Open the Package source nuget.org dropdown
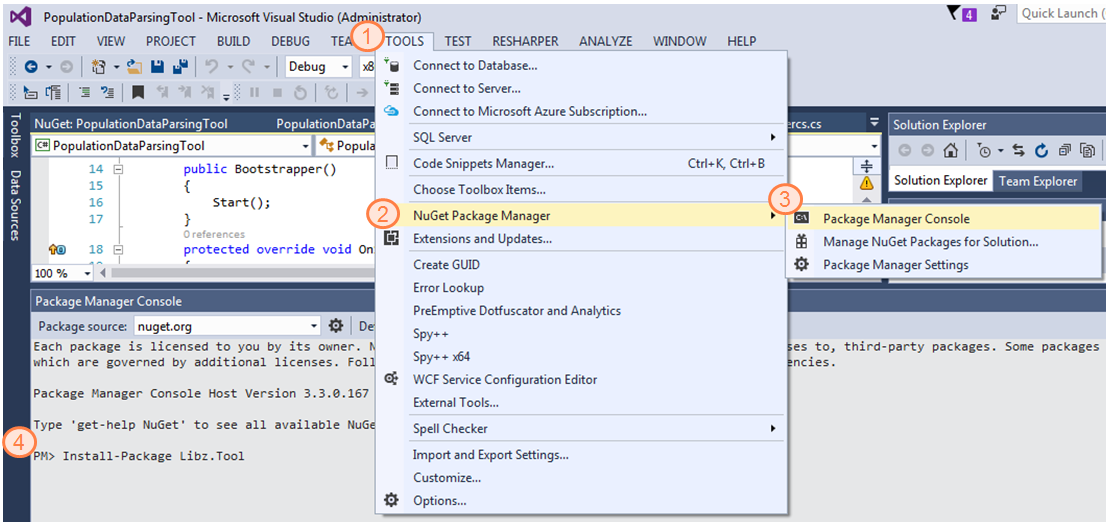 [229, 326]
